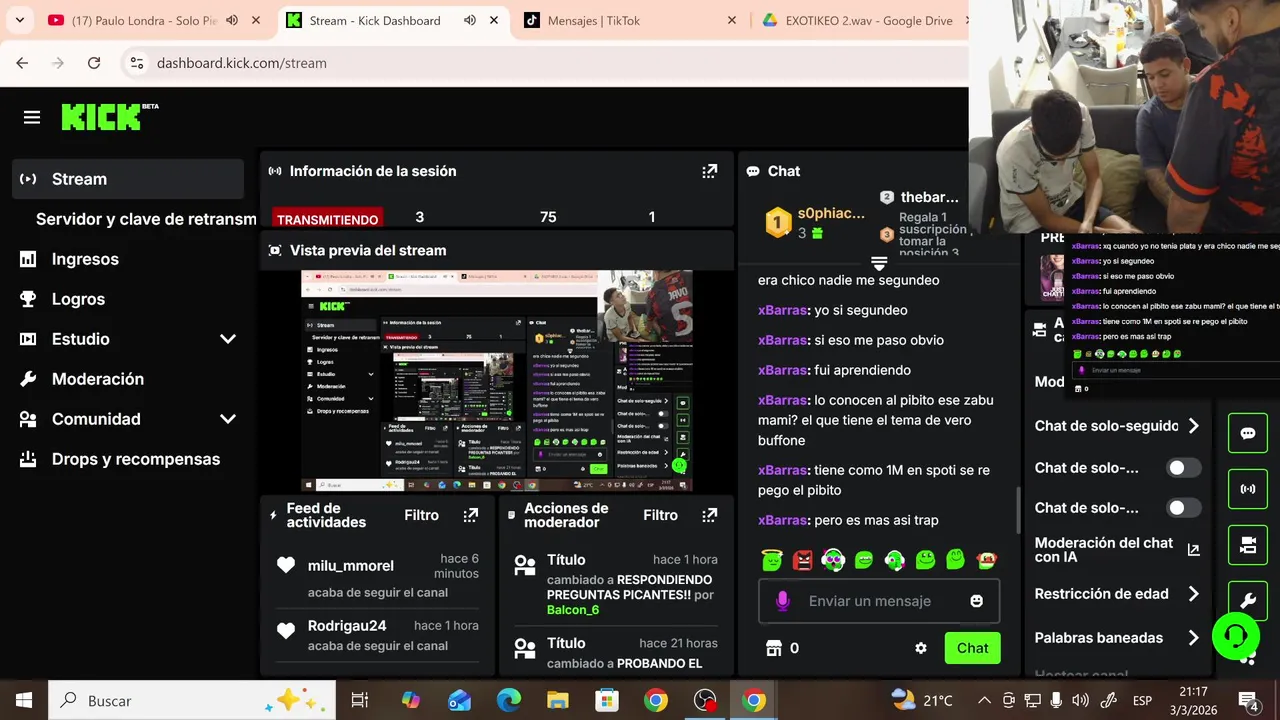Select Stream in the sidebar
The height and width of the screenshot is (720, 1280).
click(x=128, y=179)
